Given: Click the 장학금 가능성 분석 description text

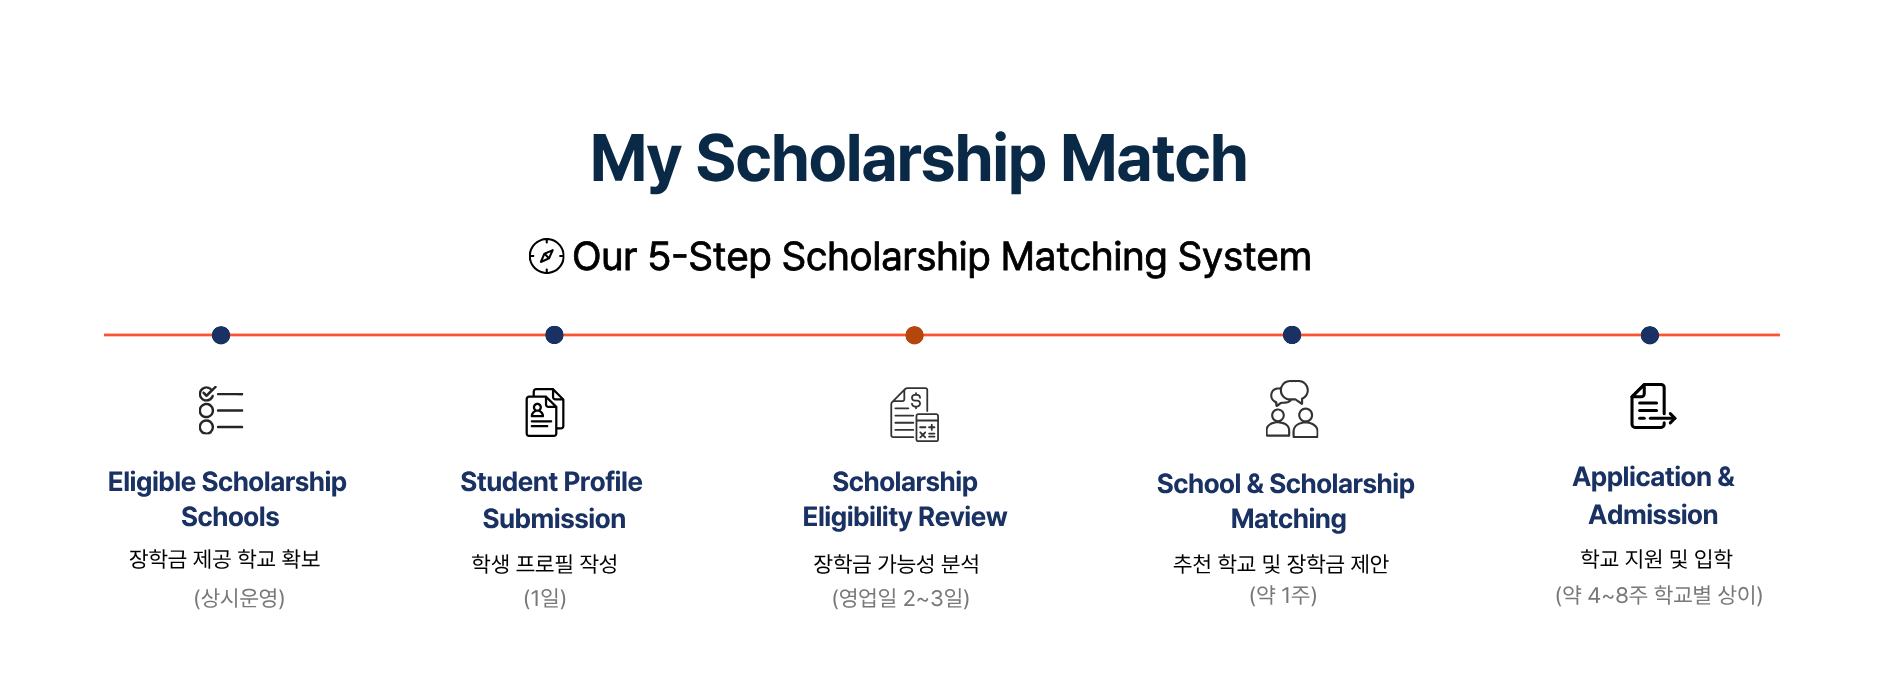Looking at the screenshot, I should (x=896, y=564).
